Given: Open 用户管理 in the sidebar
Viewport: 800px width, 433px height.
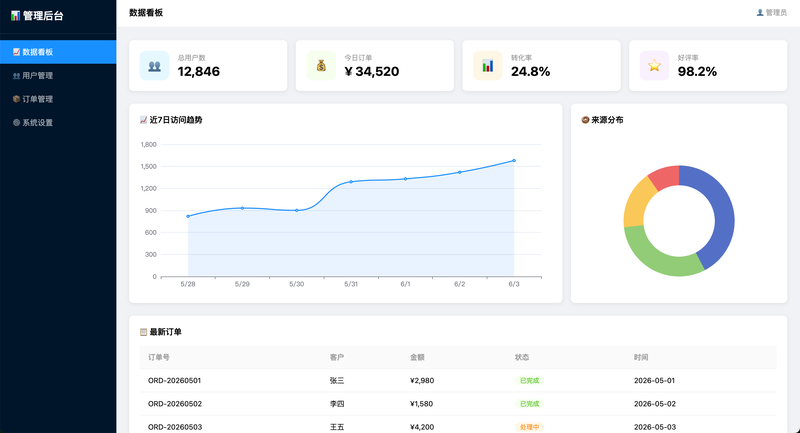Looking at the screenshot, I should tap(58, 75).
